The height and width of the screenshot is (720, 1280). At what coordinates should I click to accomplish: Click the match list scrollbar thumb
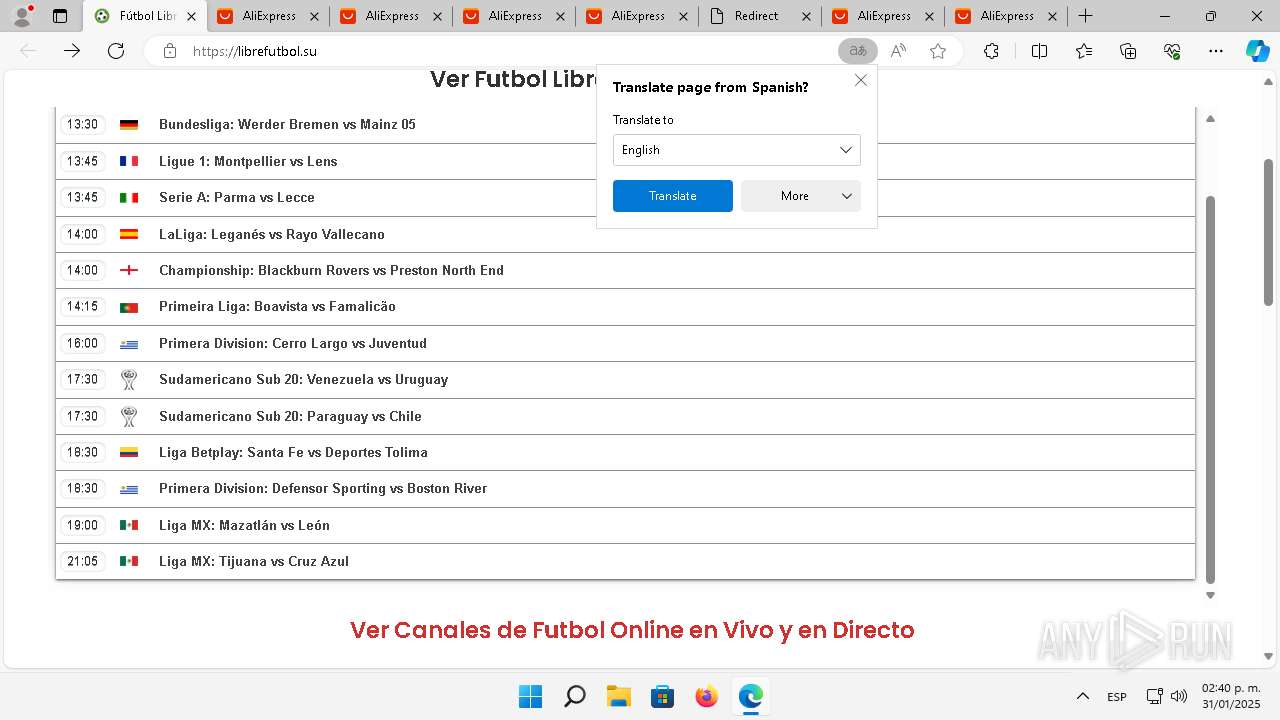pos(1210,390)
